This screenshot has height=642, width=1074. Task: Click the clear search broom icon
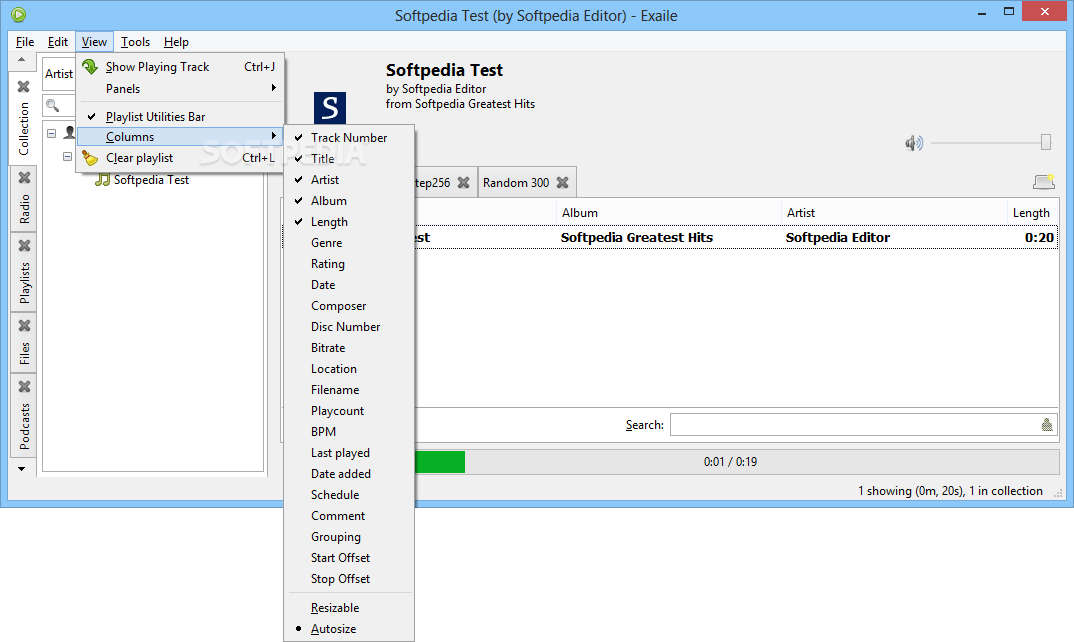click(x=1047, y=425)
